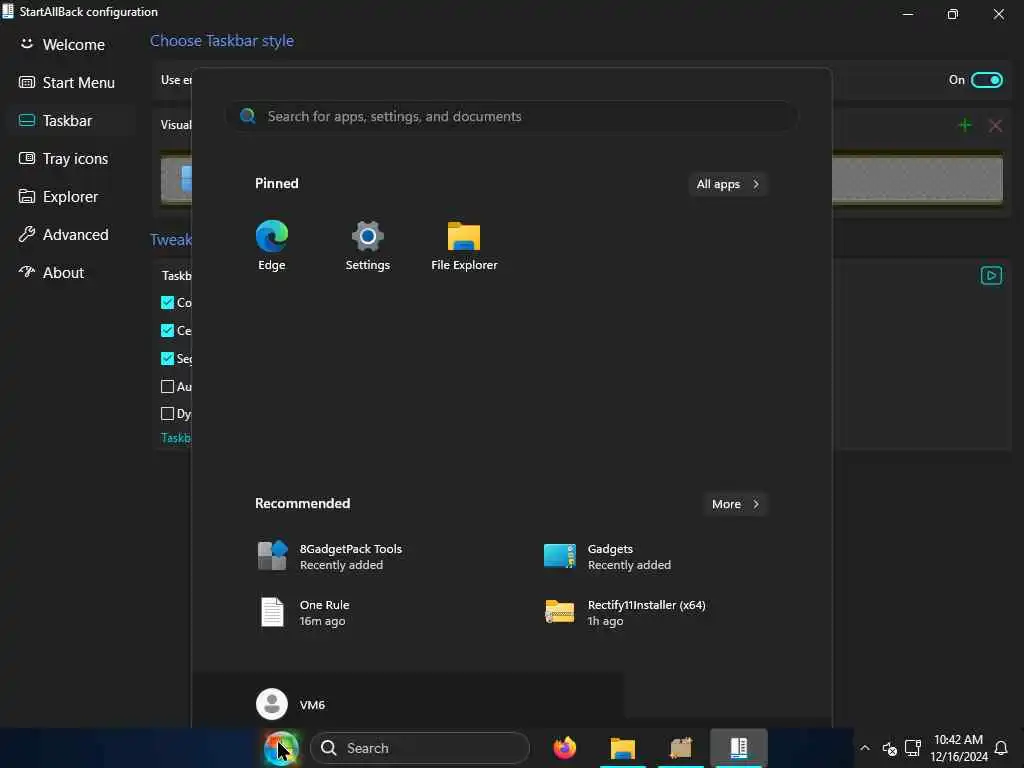Open pinned File Explorer
Viewport: 1024px width, 768px height.
pos(464,246)
